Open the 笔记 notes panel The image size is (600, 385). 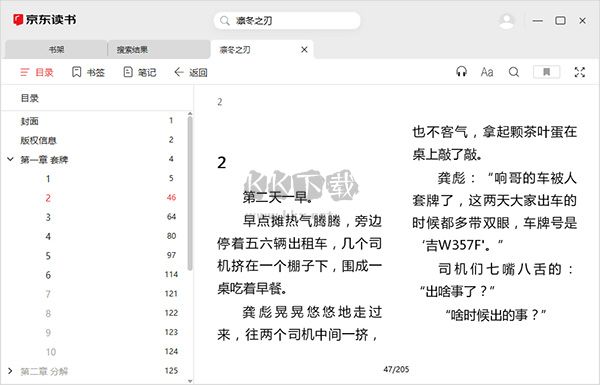[140, 72]
